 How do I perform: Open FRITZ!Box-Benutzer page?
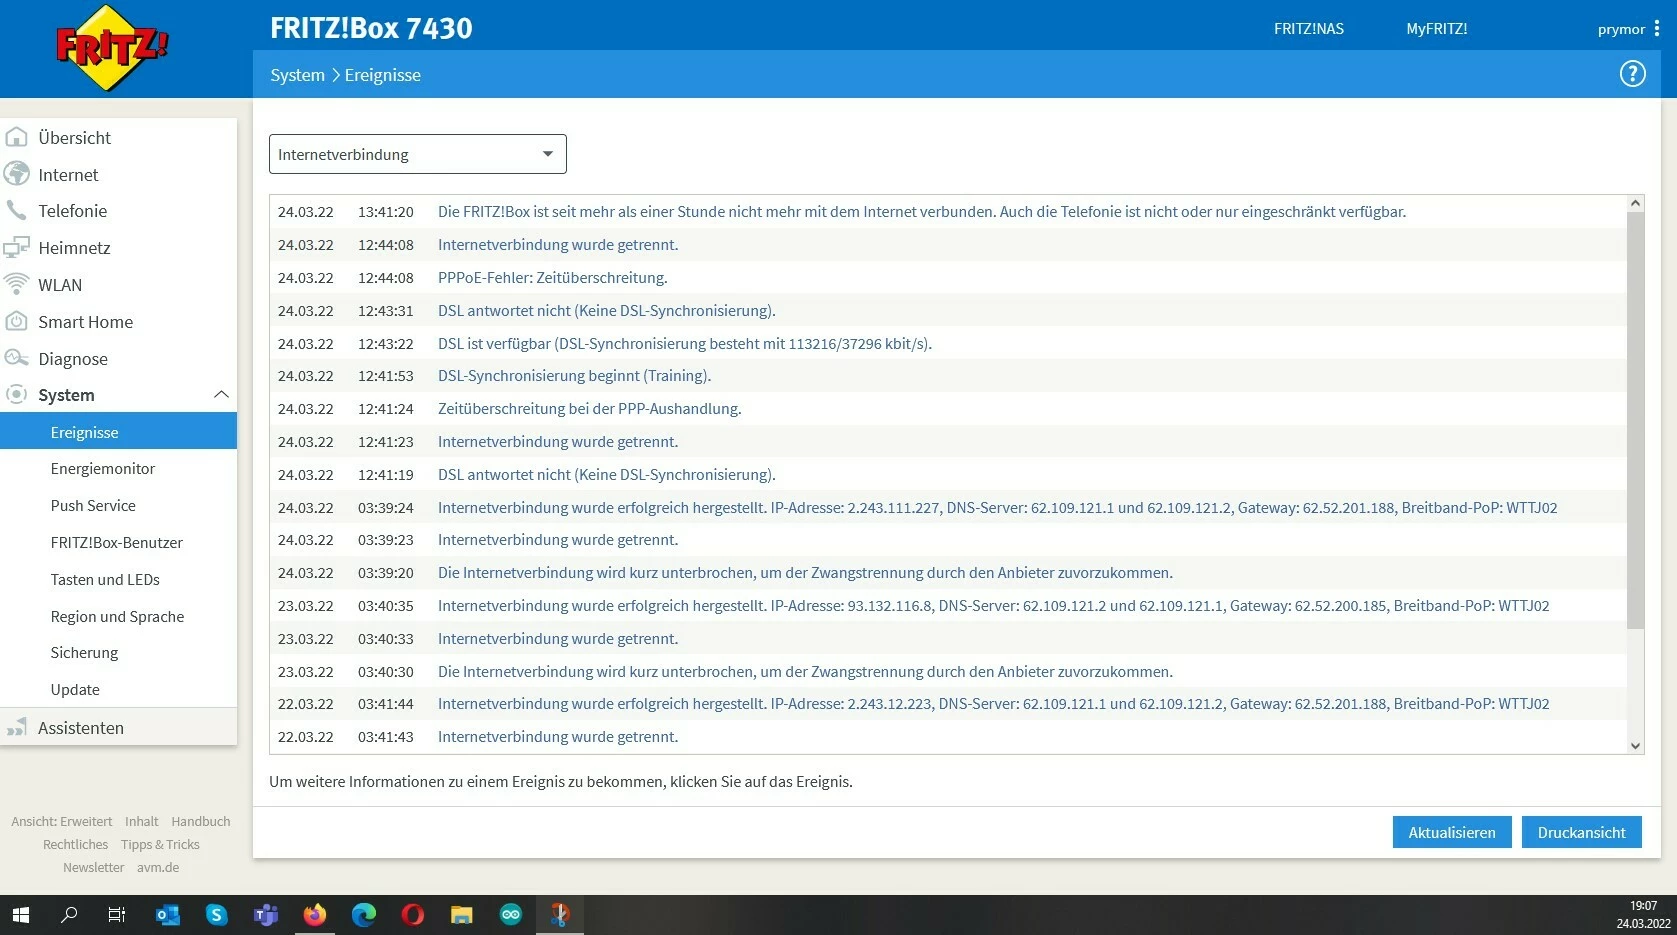[118, 542]
